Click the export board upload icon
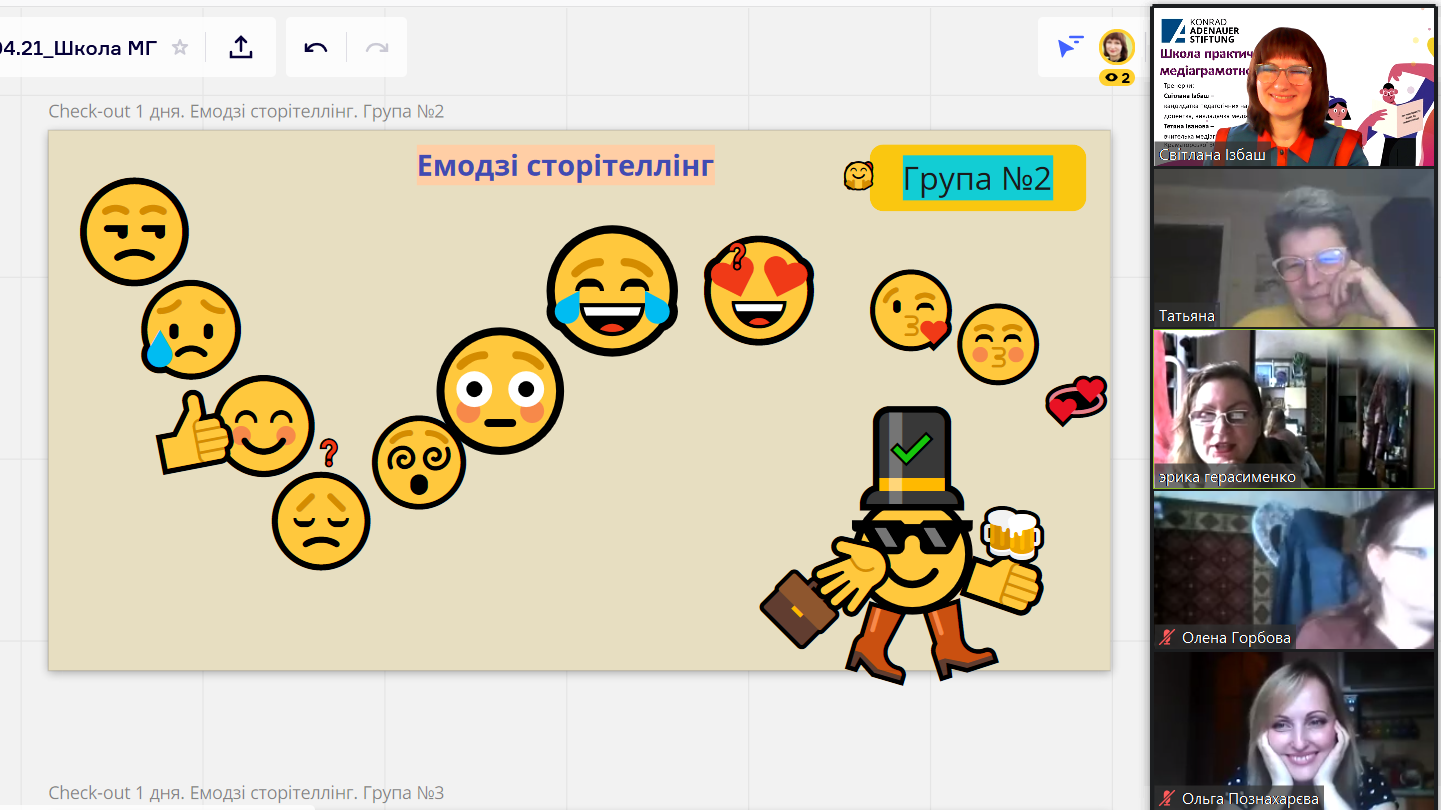This screenshot has width=1441, height=810. tap(241, 47)
